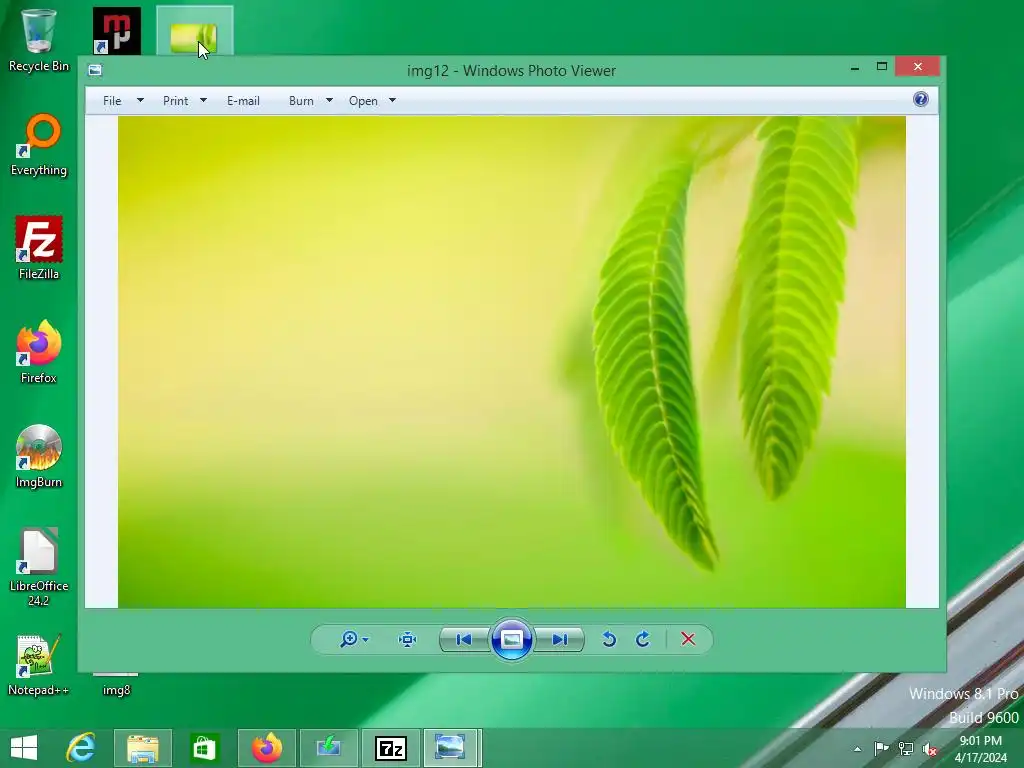This screenshot has height=768, width=1024.
Task: Close the Windows Photo Viewer window
Action: (918, 67)
